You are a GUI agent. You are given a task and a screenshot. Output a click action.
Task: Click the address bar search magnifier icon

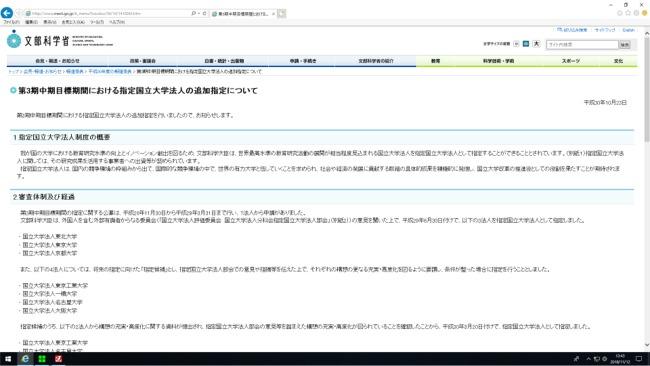[193, 13]
